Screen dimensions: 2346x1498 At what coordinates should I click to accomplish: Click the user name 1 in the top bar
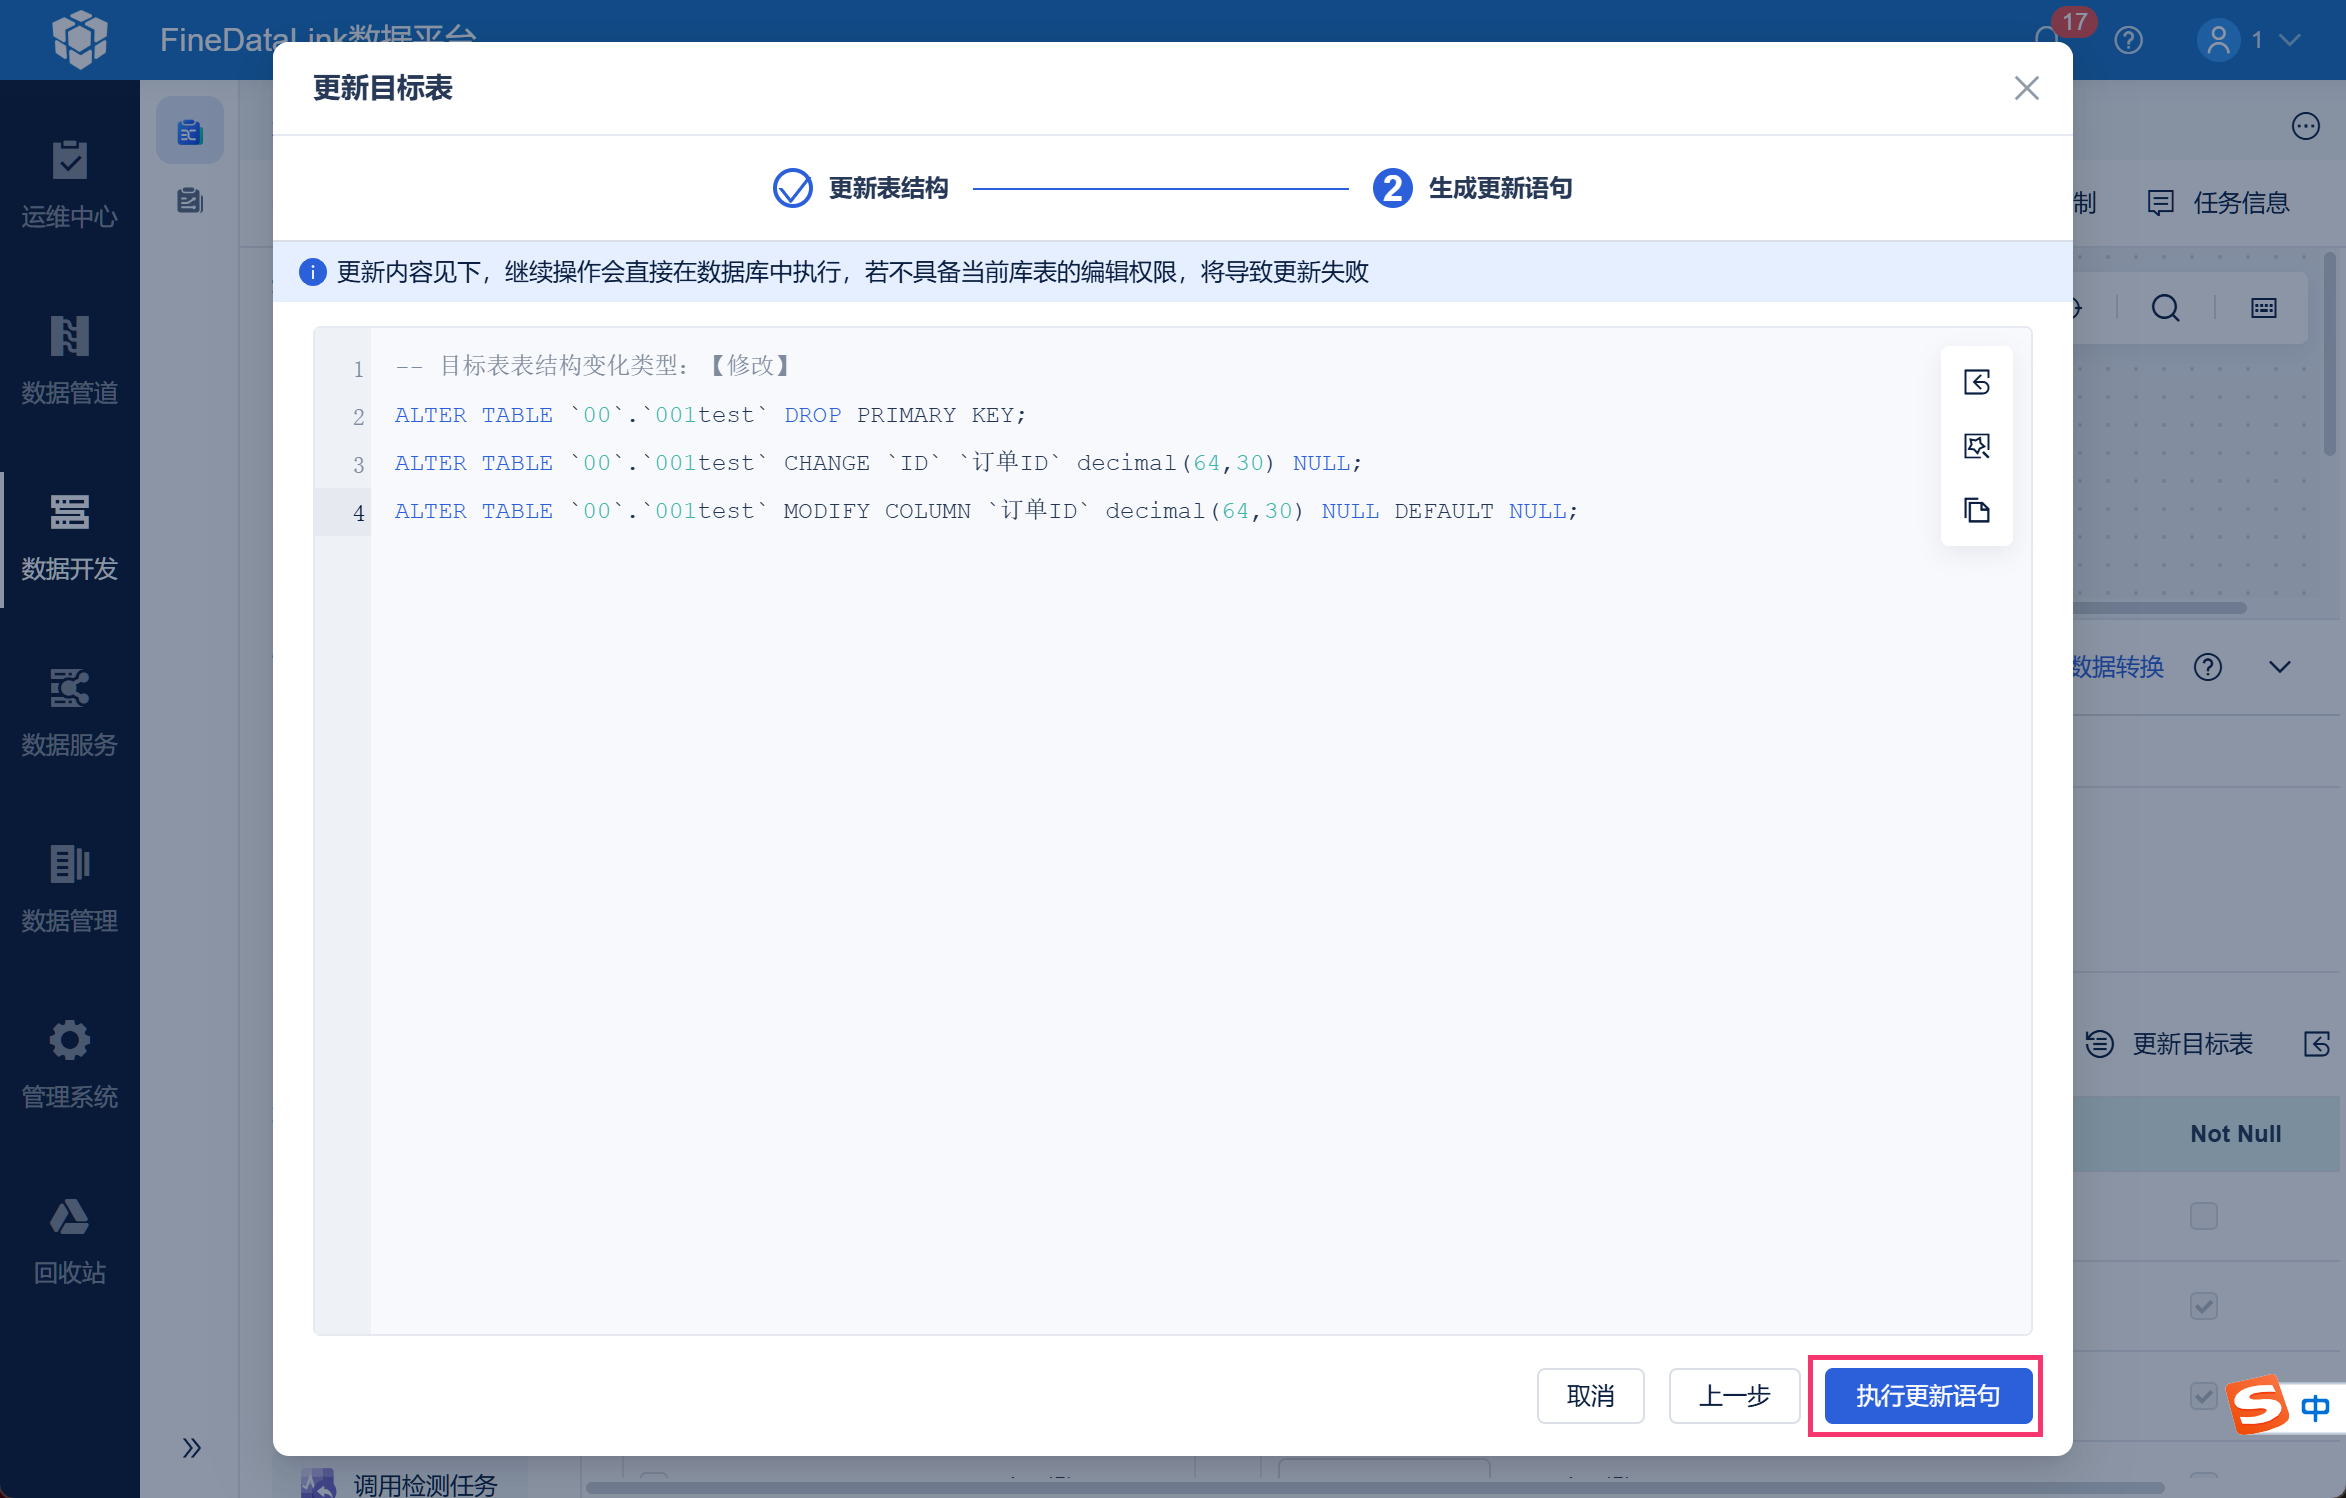(x=2257, y=40)
